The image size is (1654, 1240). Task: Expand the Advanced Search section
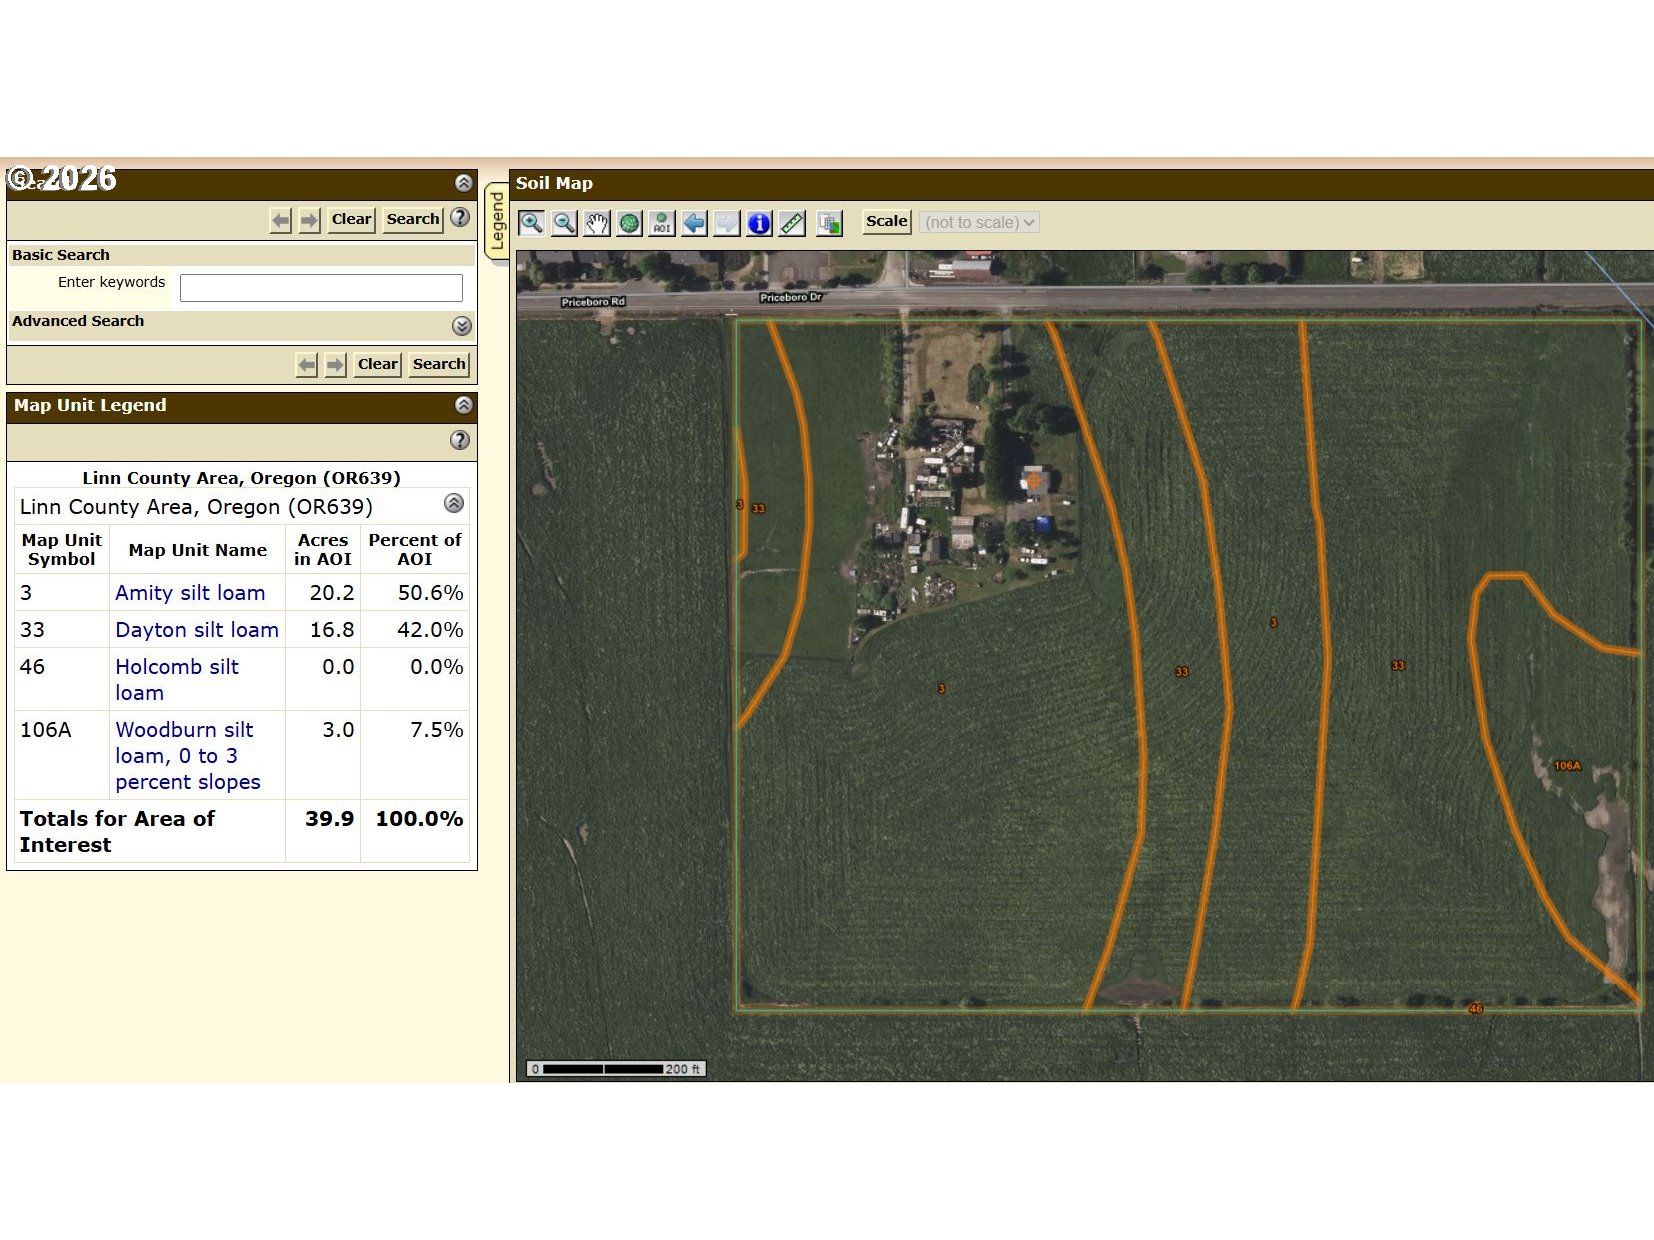coord(461,326)
